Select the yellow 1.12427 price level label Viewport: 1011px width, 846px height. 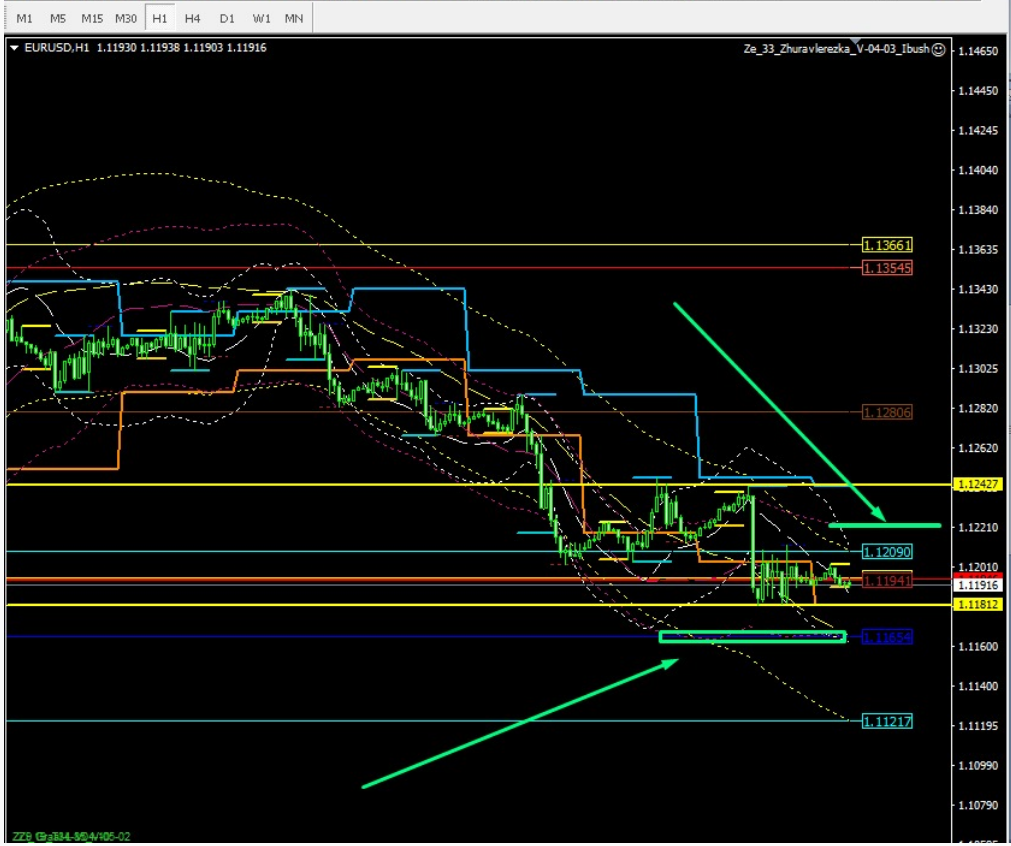(978, 484)
